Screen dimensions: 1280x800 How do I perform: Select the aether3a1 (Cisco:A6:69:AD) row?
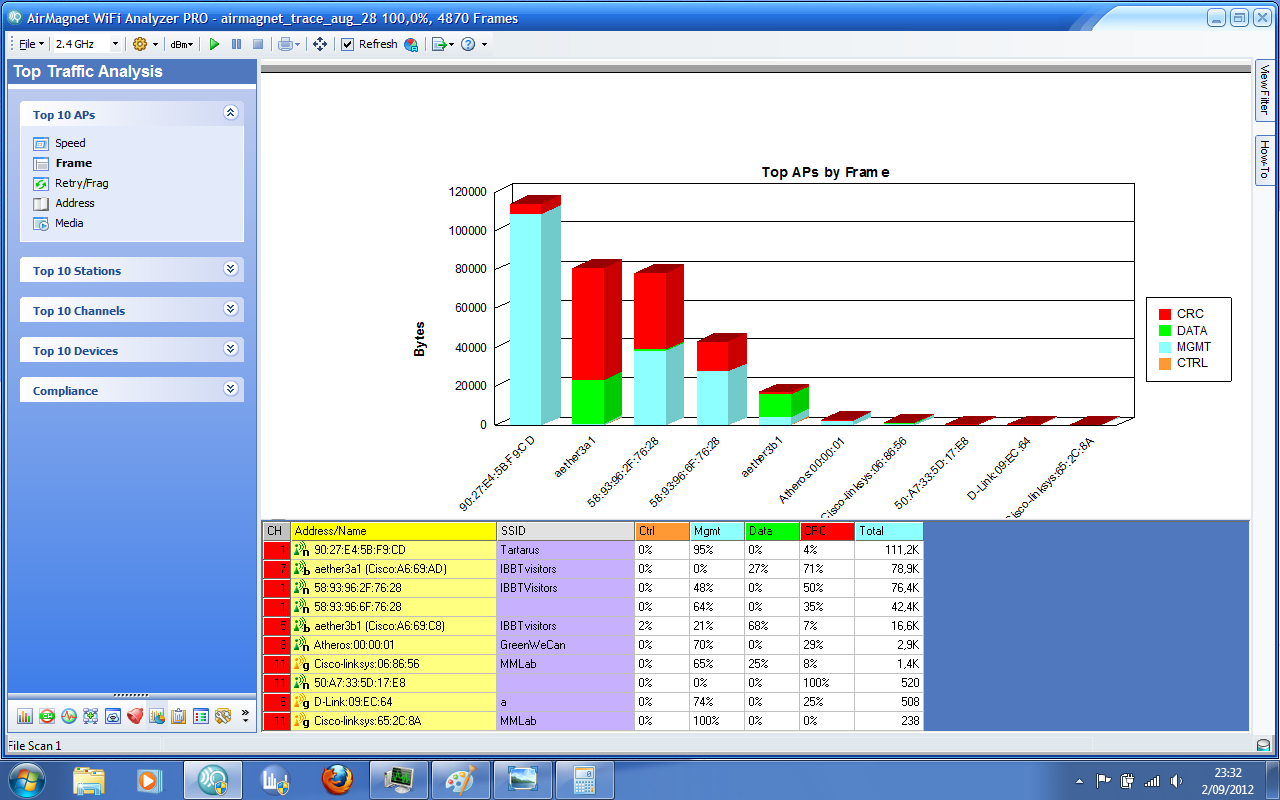592,569
